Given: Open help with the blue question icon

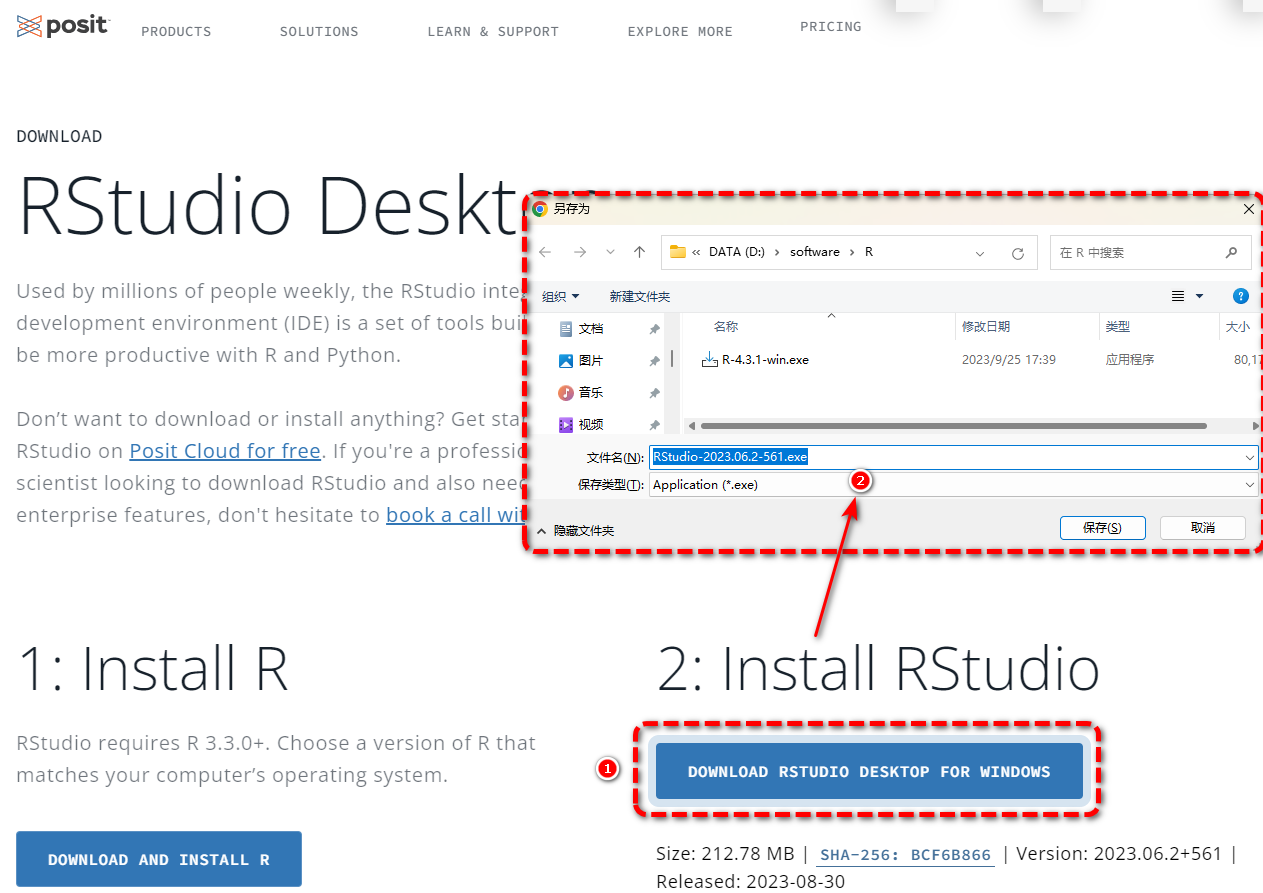Looking at the screenshot, I should tap(1241, 296).
